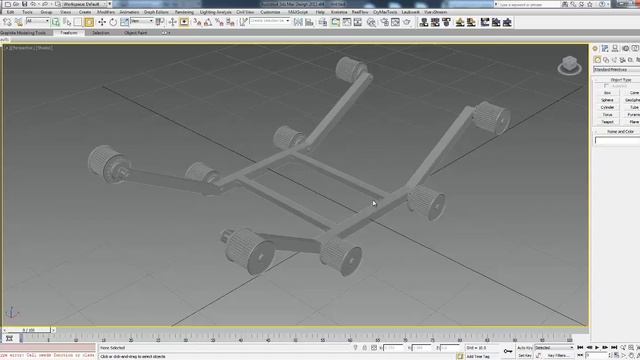Viewport: 640px width, 360px height.
Task: Toggle the 3D Snaps icon
Action: pyautogui.click(x=197, y=22)
